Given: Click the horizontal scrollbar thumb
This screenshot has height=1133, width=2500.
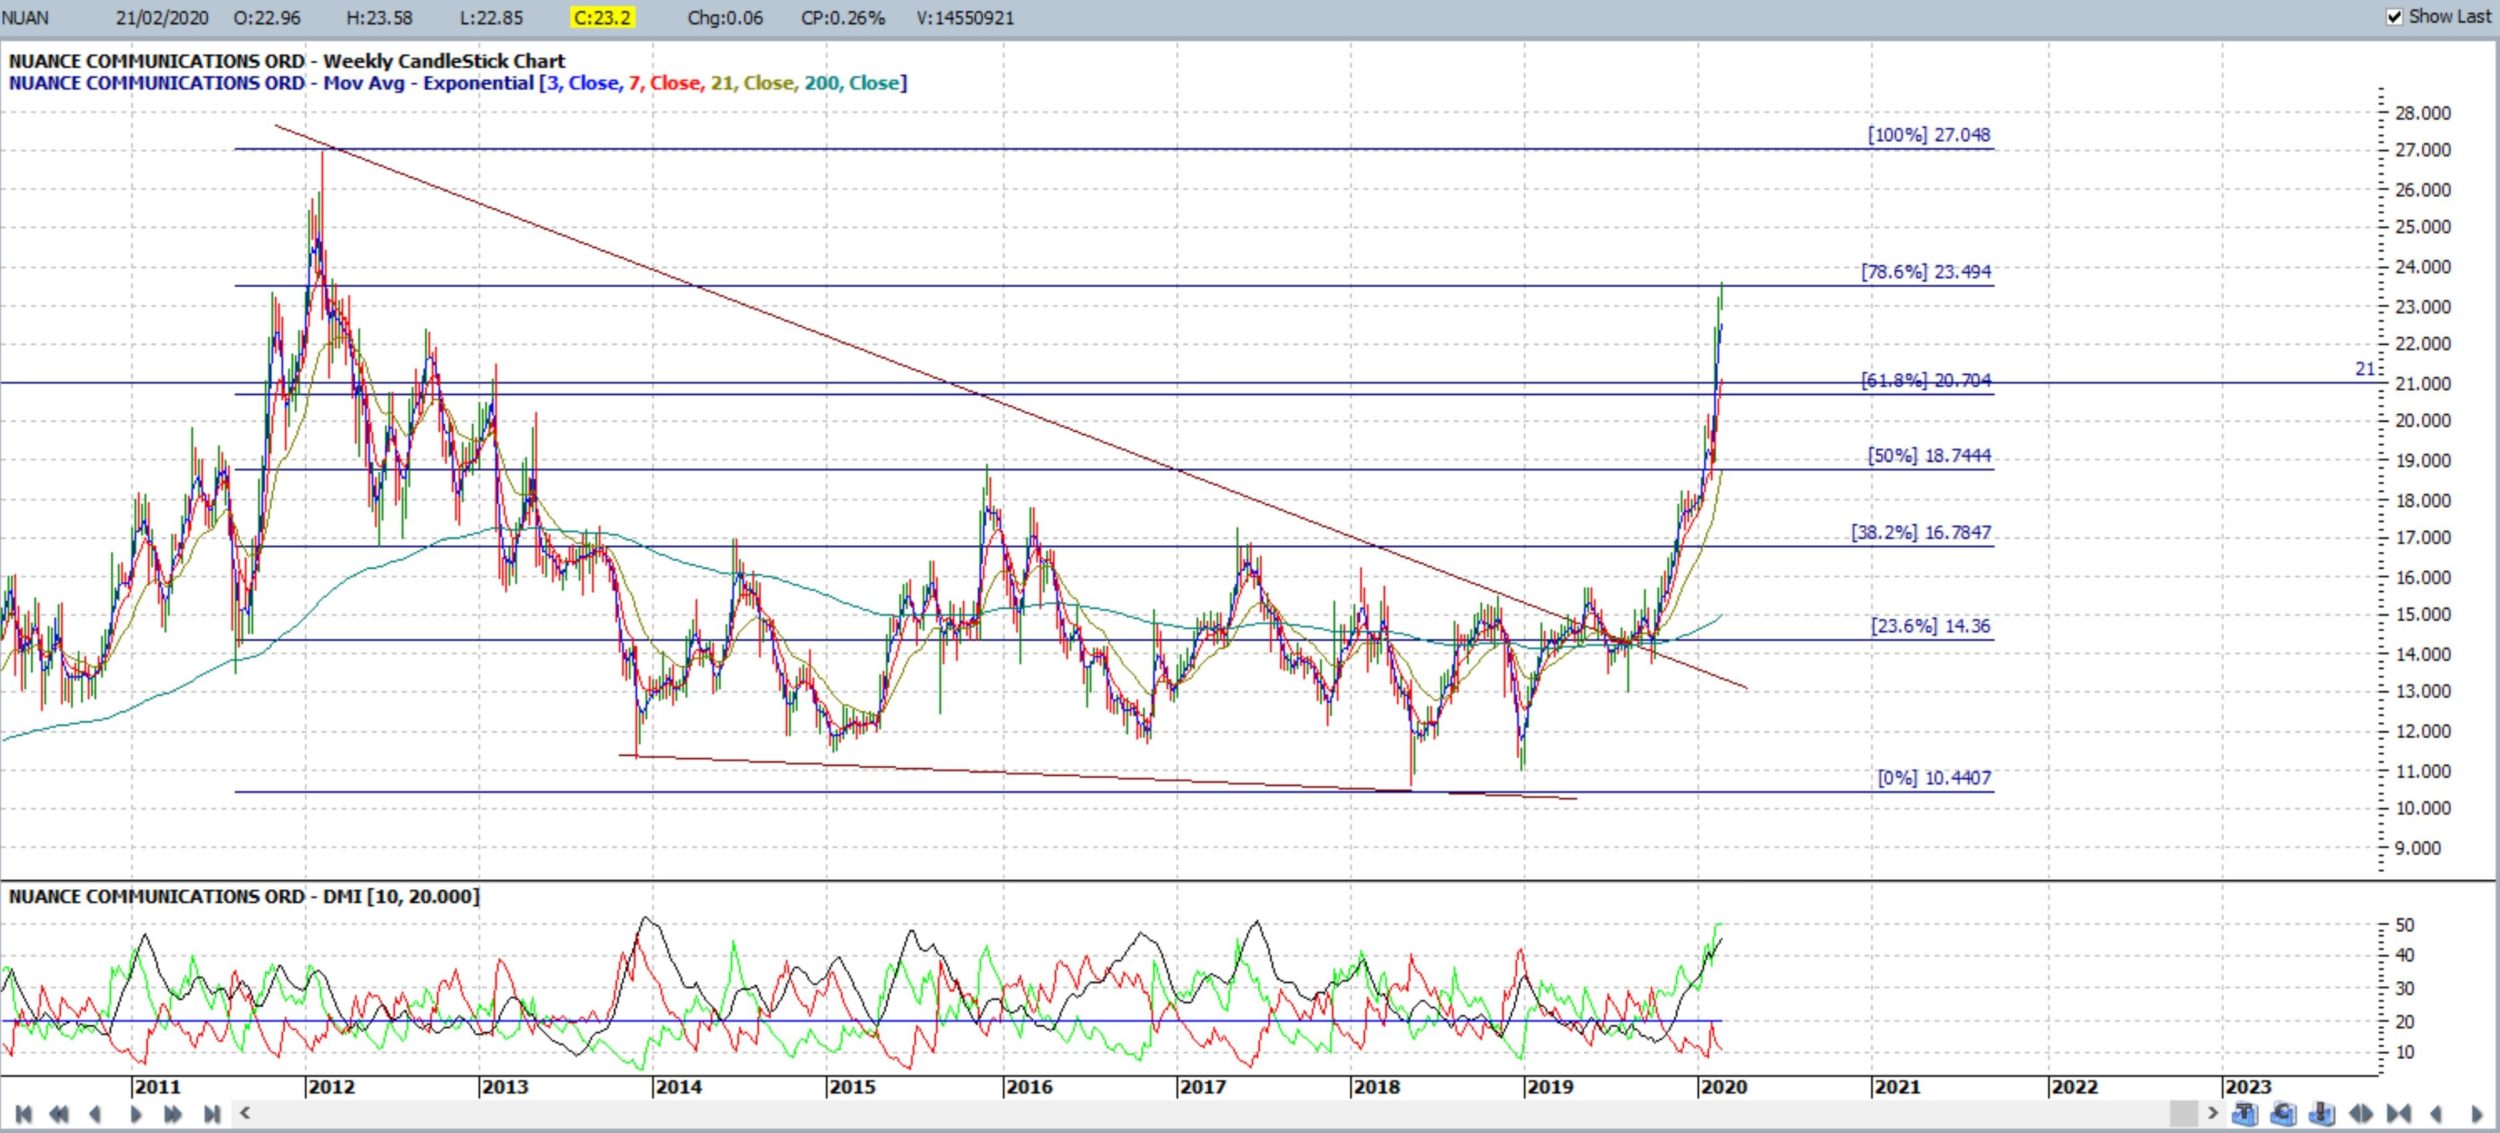Looking at the screenshot, I should click(x=2183, y=1113).
